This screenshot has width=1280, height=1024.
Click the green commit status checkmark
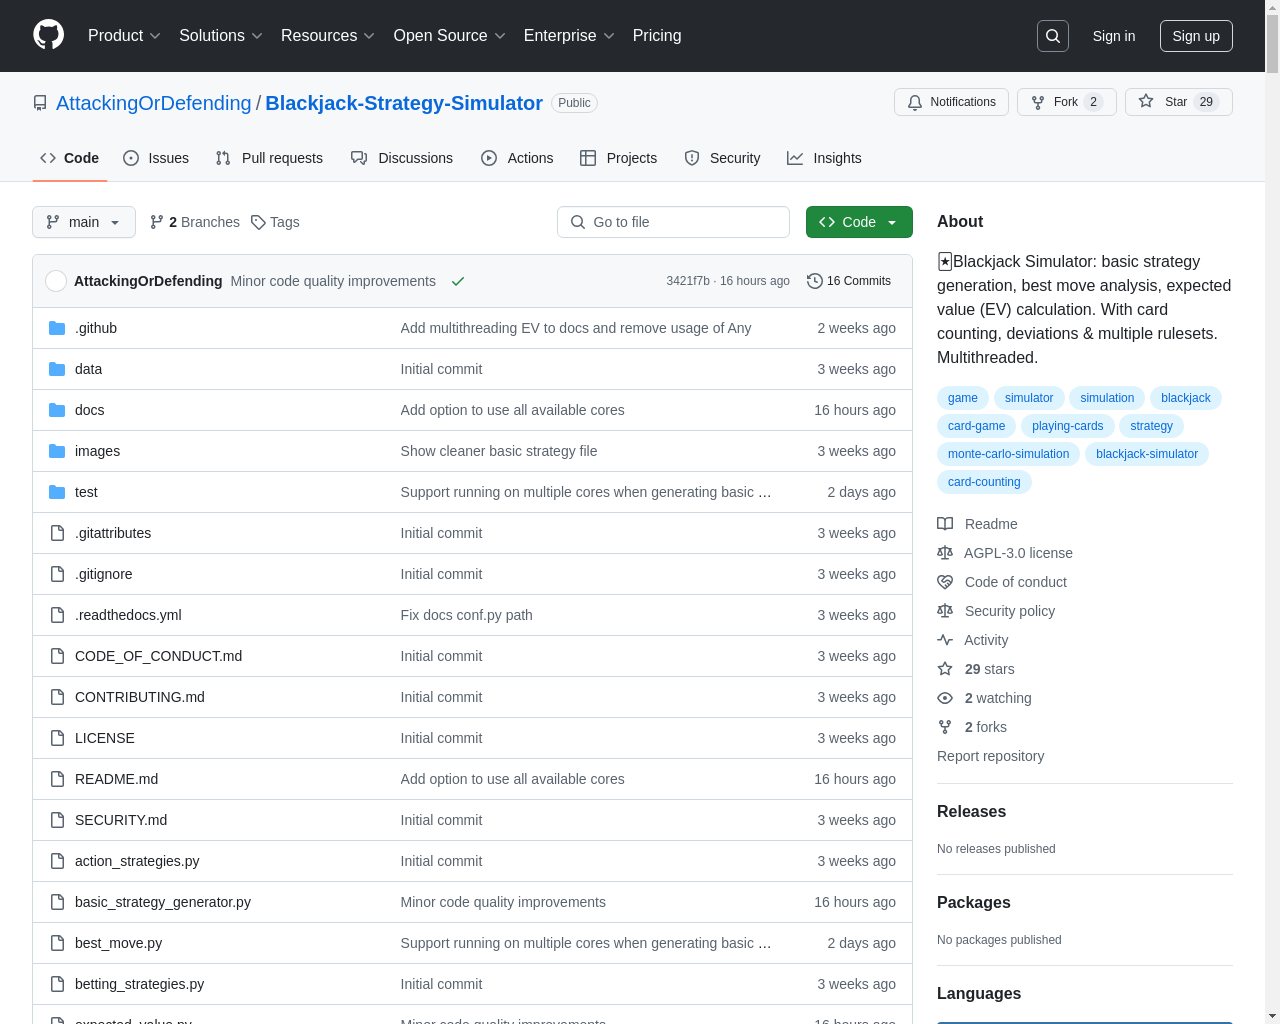click(458, 281)
